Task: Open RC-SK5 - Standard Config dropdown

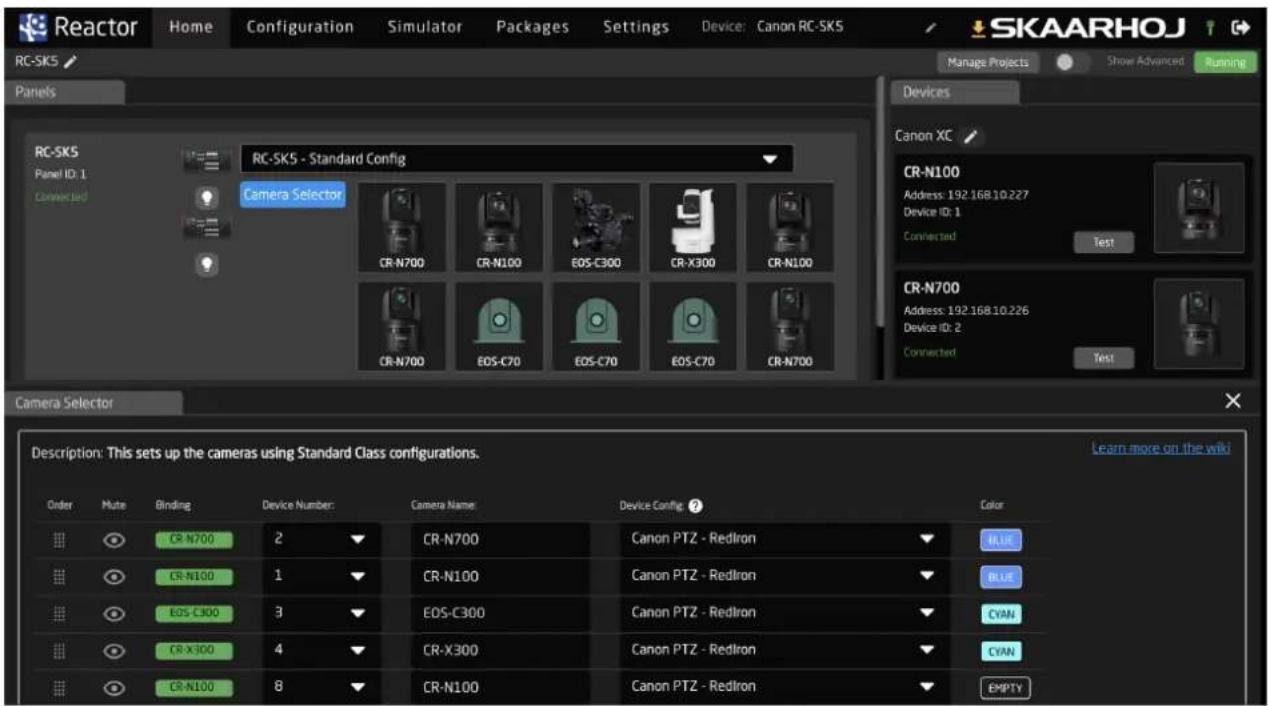Action: (517, 159)
